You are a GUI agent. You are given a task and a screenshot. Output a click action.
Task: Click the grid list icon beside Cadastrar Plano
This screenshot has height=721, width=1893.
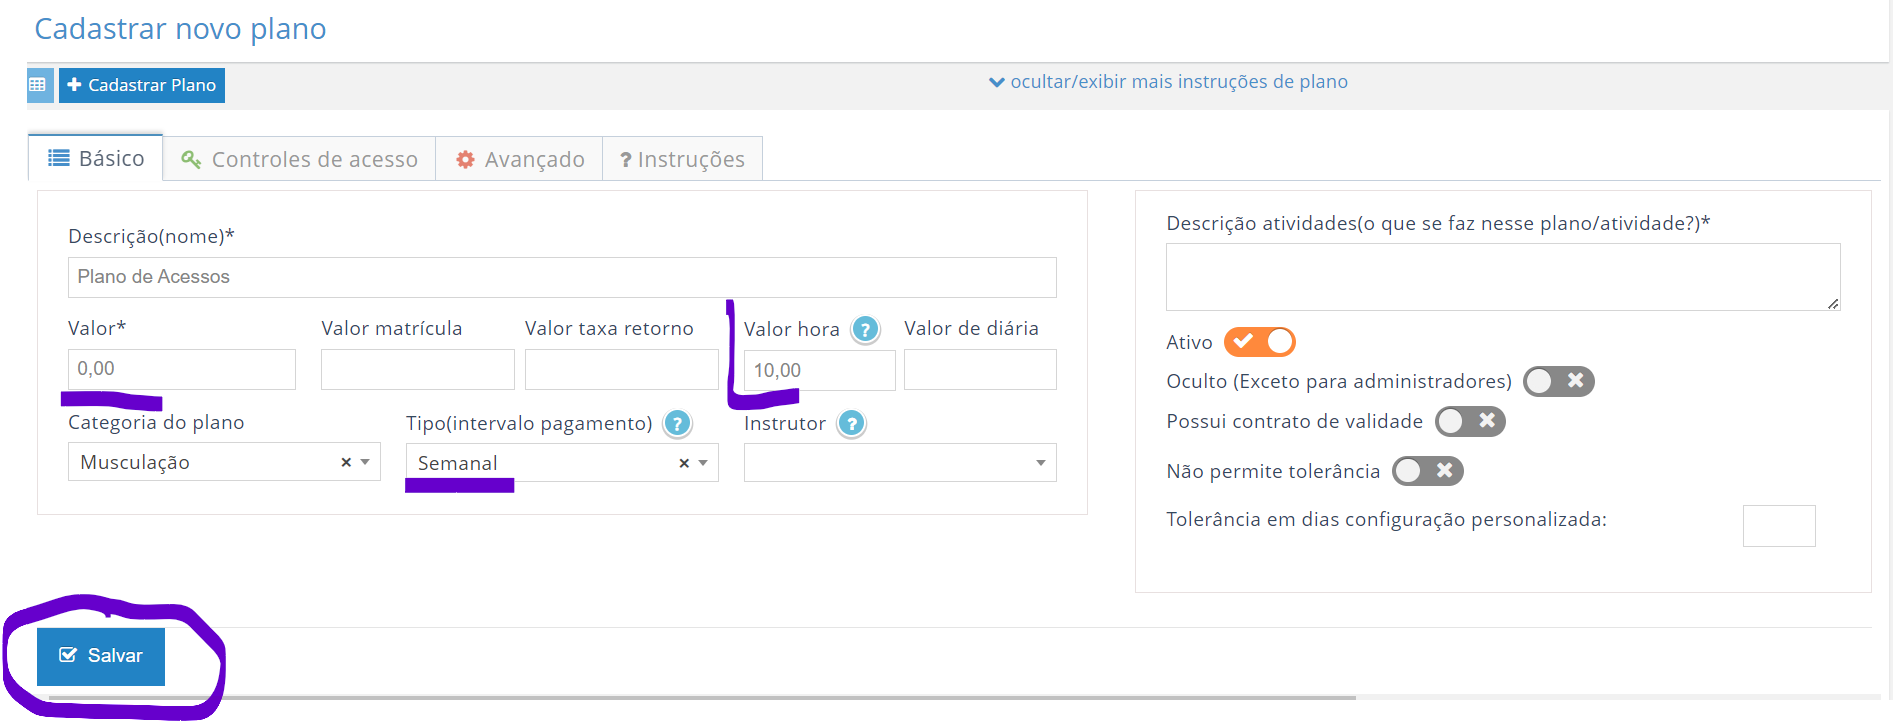38,85
